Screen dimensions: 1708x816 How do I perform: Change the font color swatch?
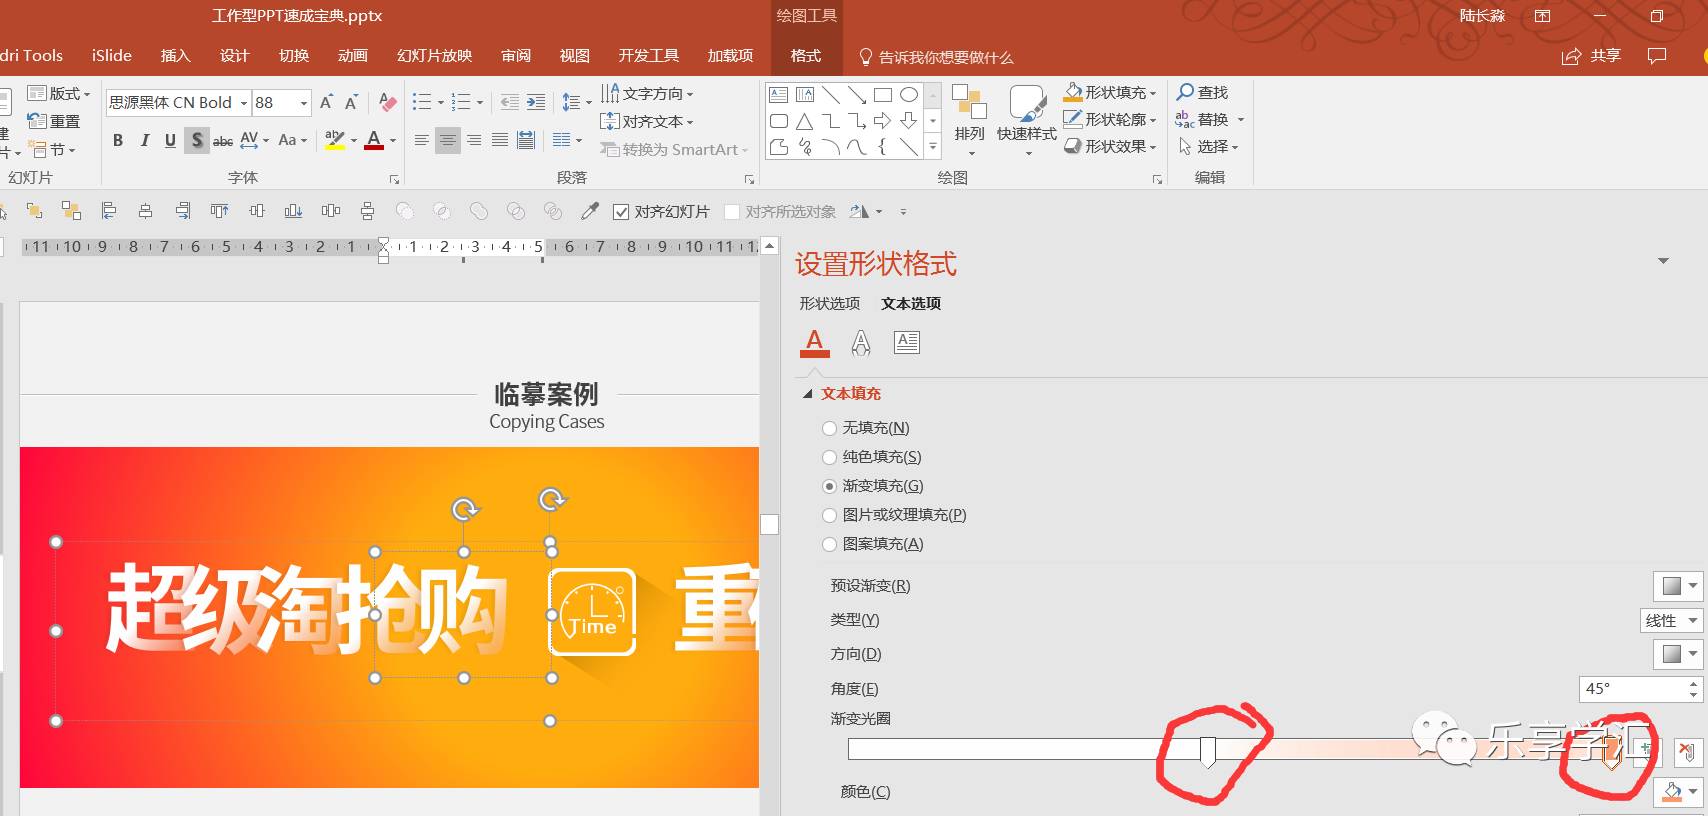point(374,140)
